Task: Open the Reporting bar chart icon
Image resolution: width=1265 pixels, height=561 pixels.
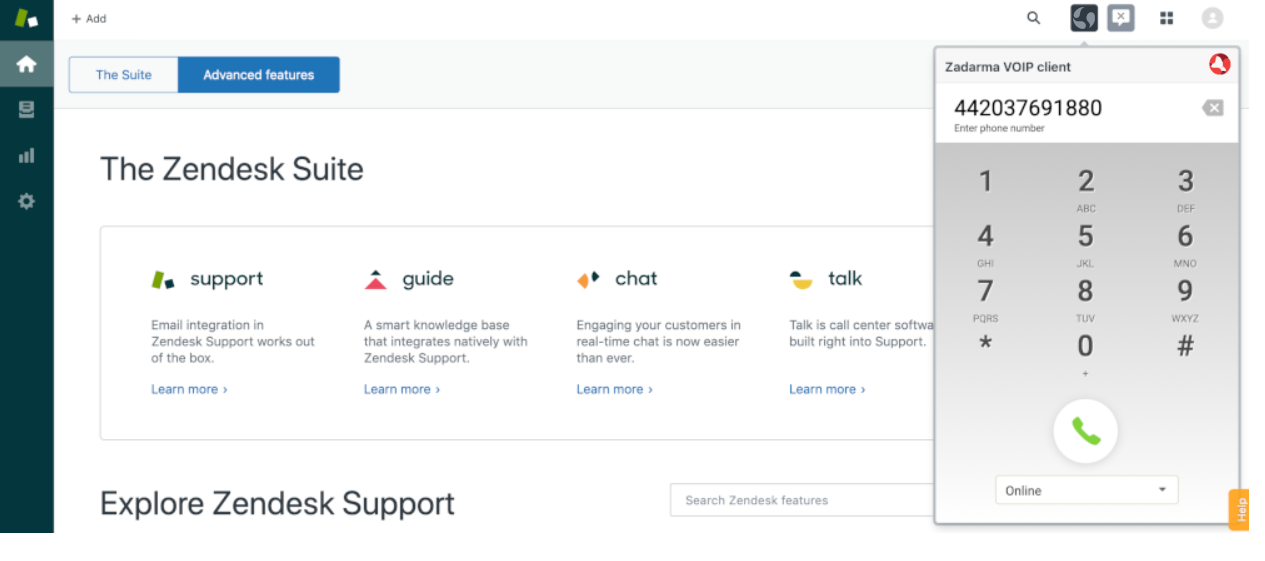Action: click(x=26, y=155)
